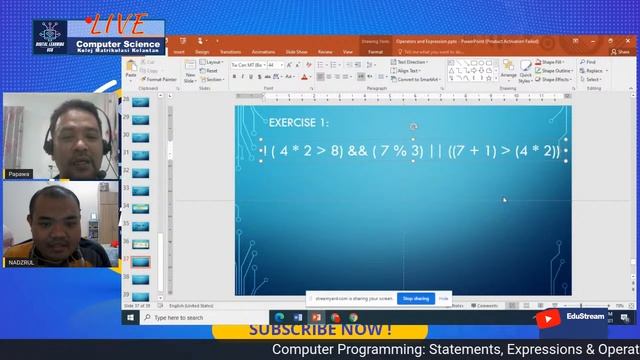Click Decrease Font Size icon
The image size is (640, 360).
pos(298,65)
